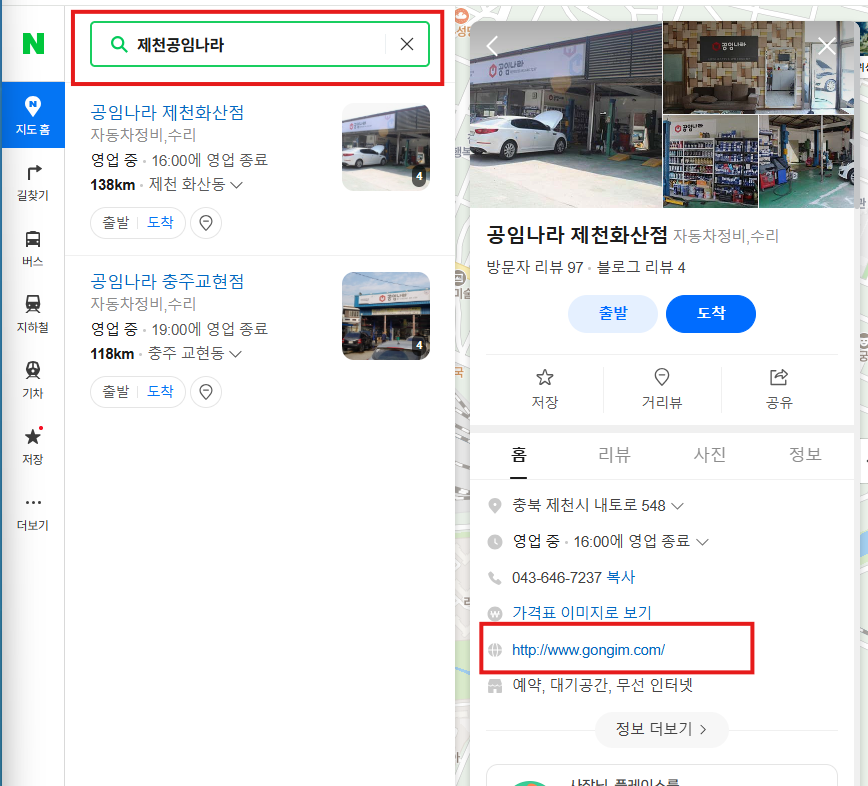Open the garage lift bay photo
The image size is (868, 786).
tap(806, 162)
